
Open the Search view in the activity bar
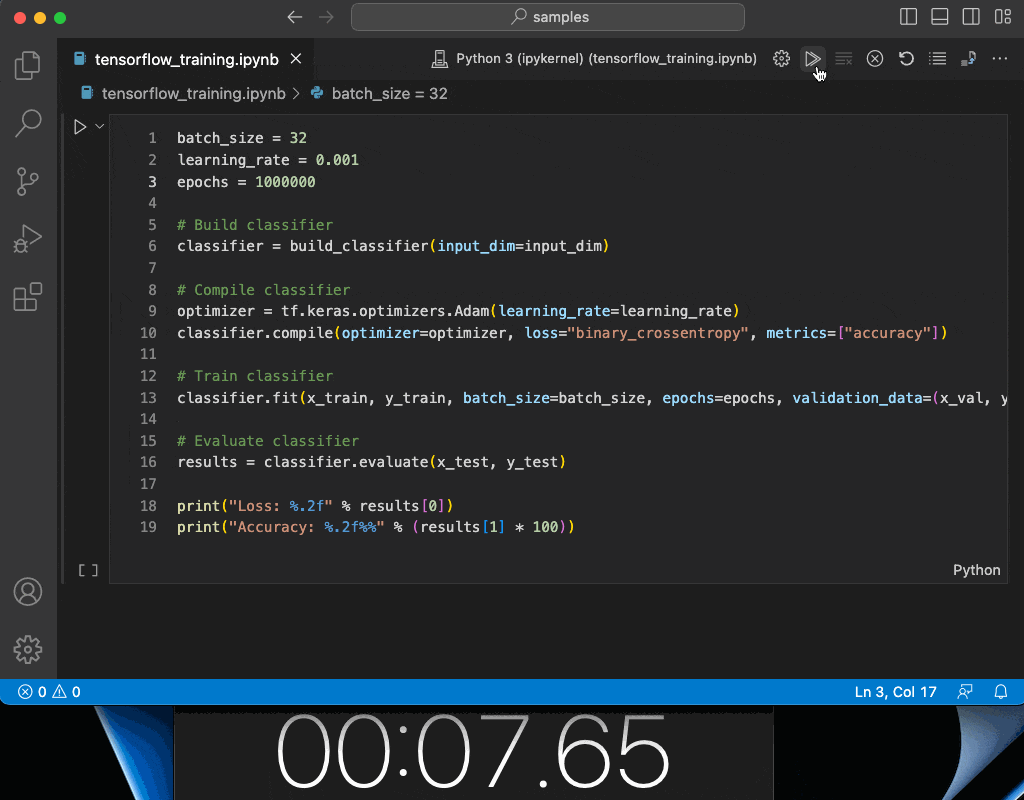coord(27,122)
